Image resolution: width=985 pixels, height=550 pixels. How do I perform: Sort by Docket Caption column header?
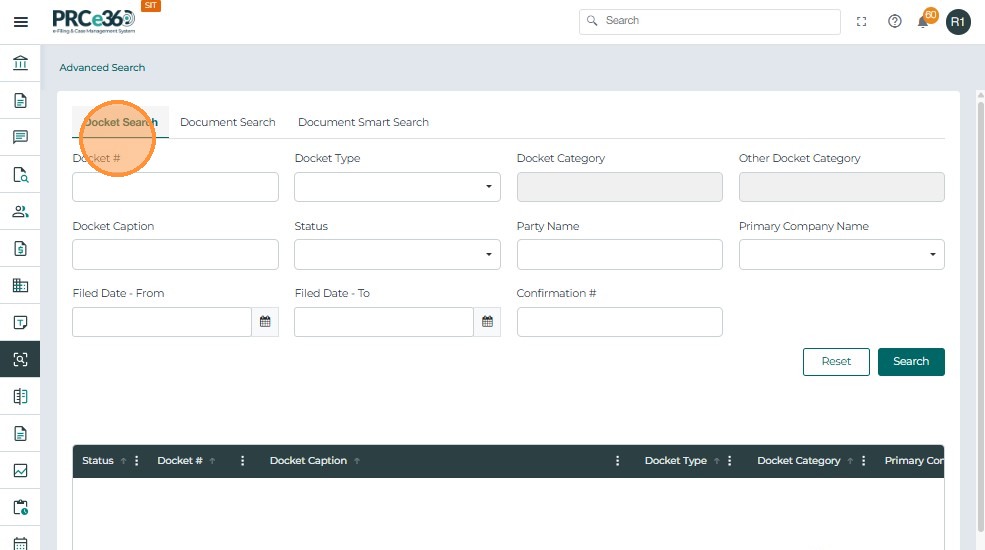[308, 461]
